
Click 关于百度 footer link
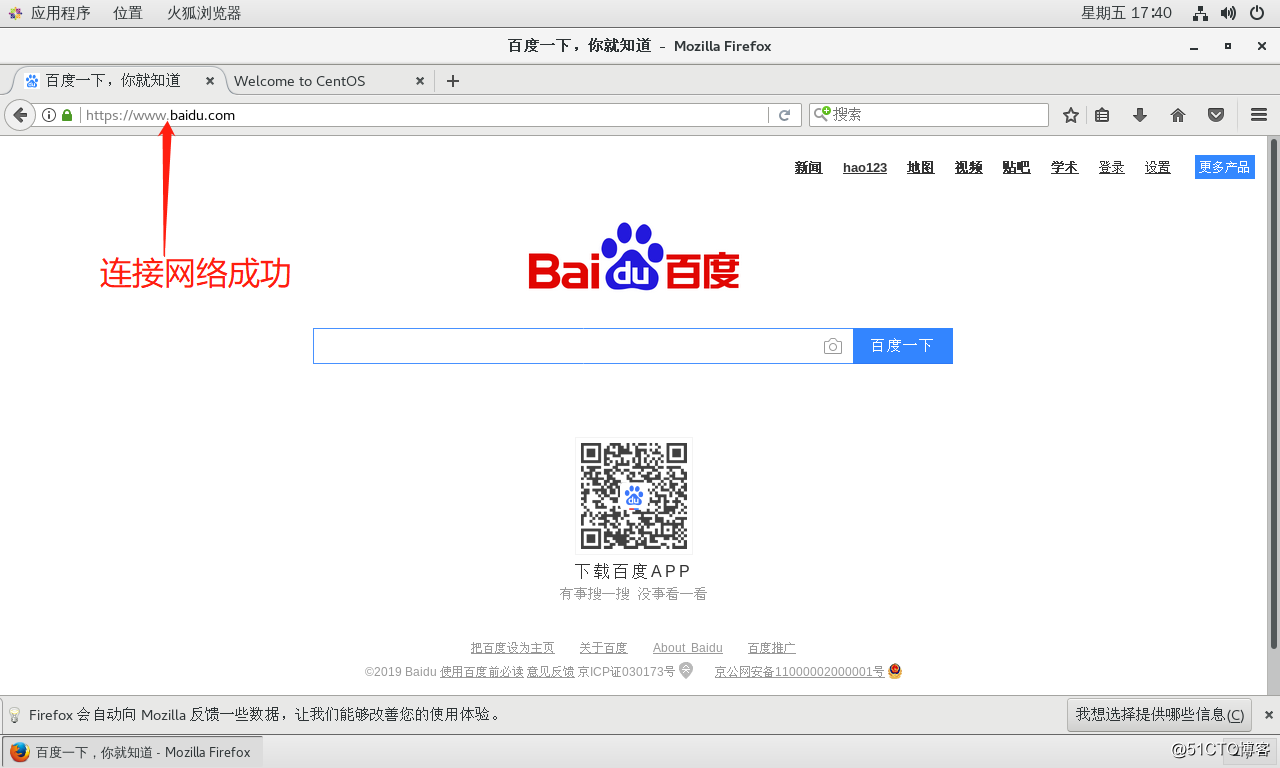603,648
